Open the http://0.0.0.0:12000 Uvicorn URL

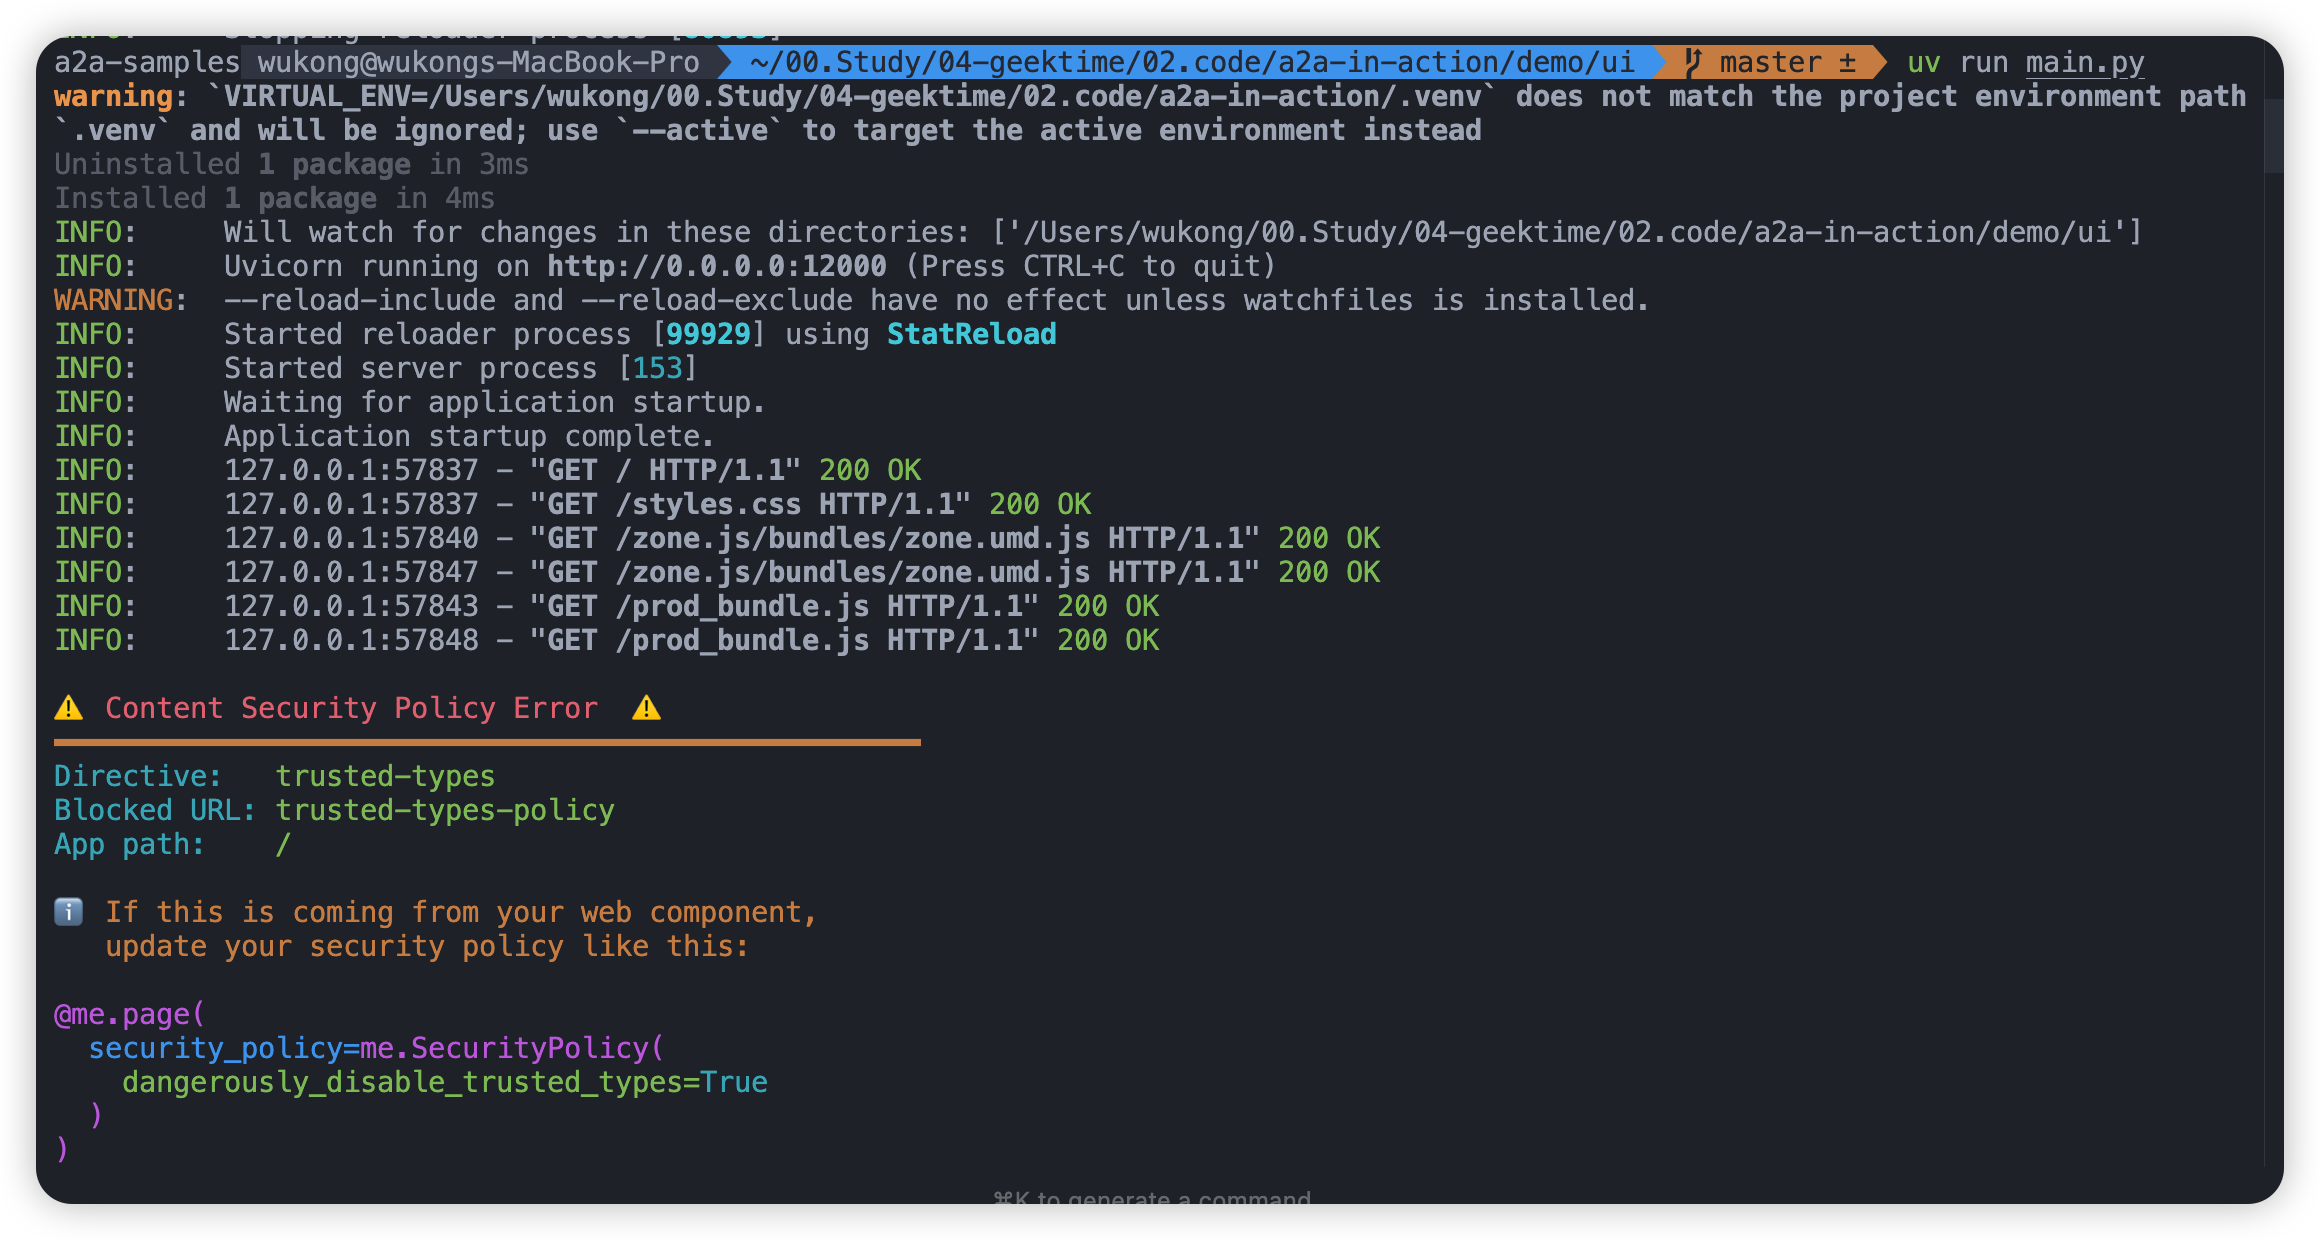pos(716,266)
